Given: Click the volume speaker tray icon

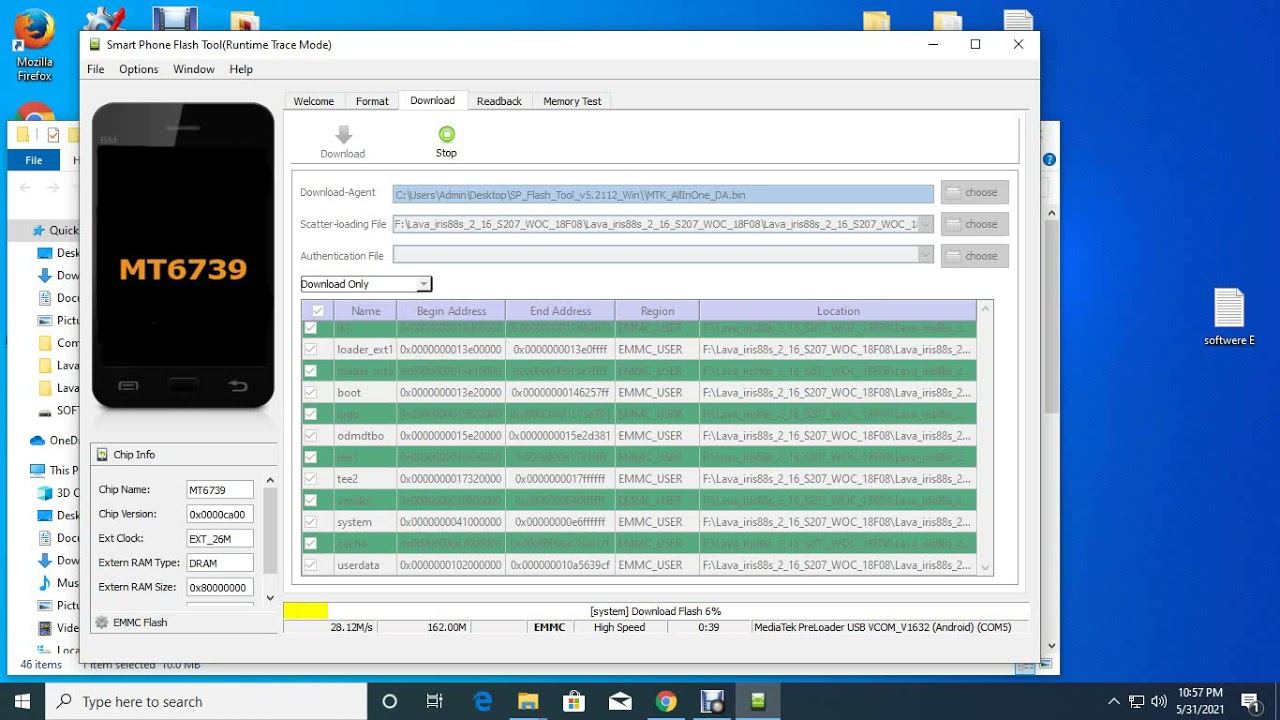Looking at the screenshot, I should point(1160,701).
